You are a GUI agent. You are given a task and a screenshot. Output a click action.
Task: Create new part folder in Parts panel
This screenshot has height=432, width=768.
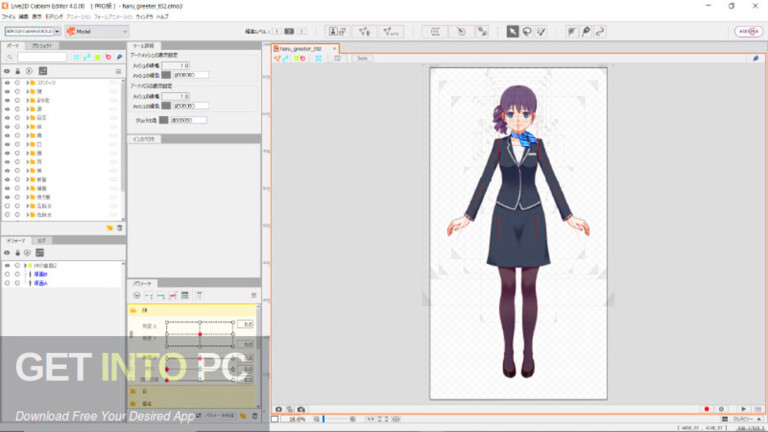click(x=110, y=228)
